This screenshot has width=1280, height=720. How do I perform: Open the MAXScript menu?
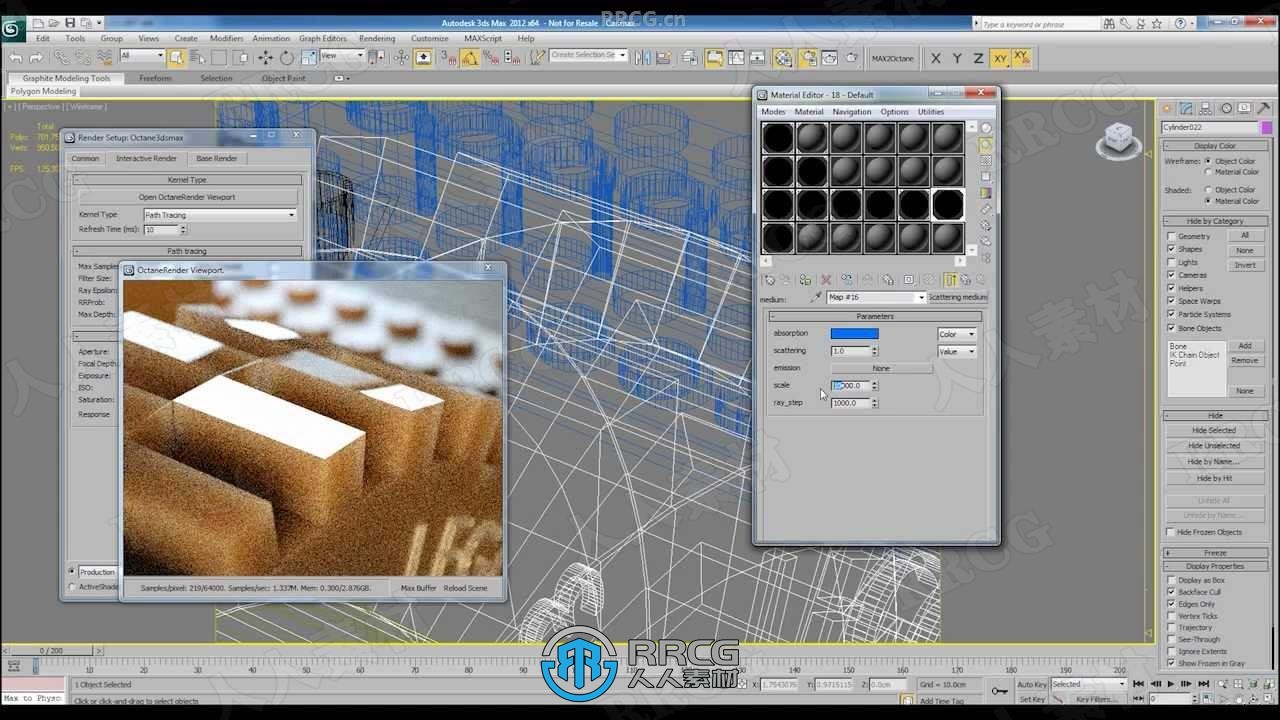point(483,39)
